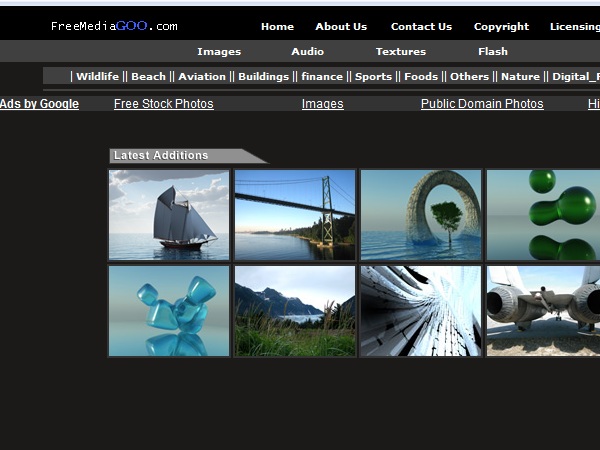Open the suspension bridge photo thumbnail
600x450 pixels.
295,215
